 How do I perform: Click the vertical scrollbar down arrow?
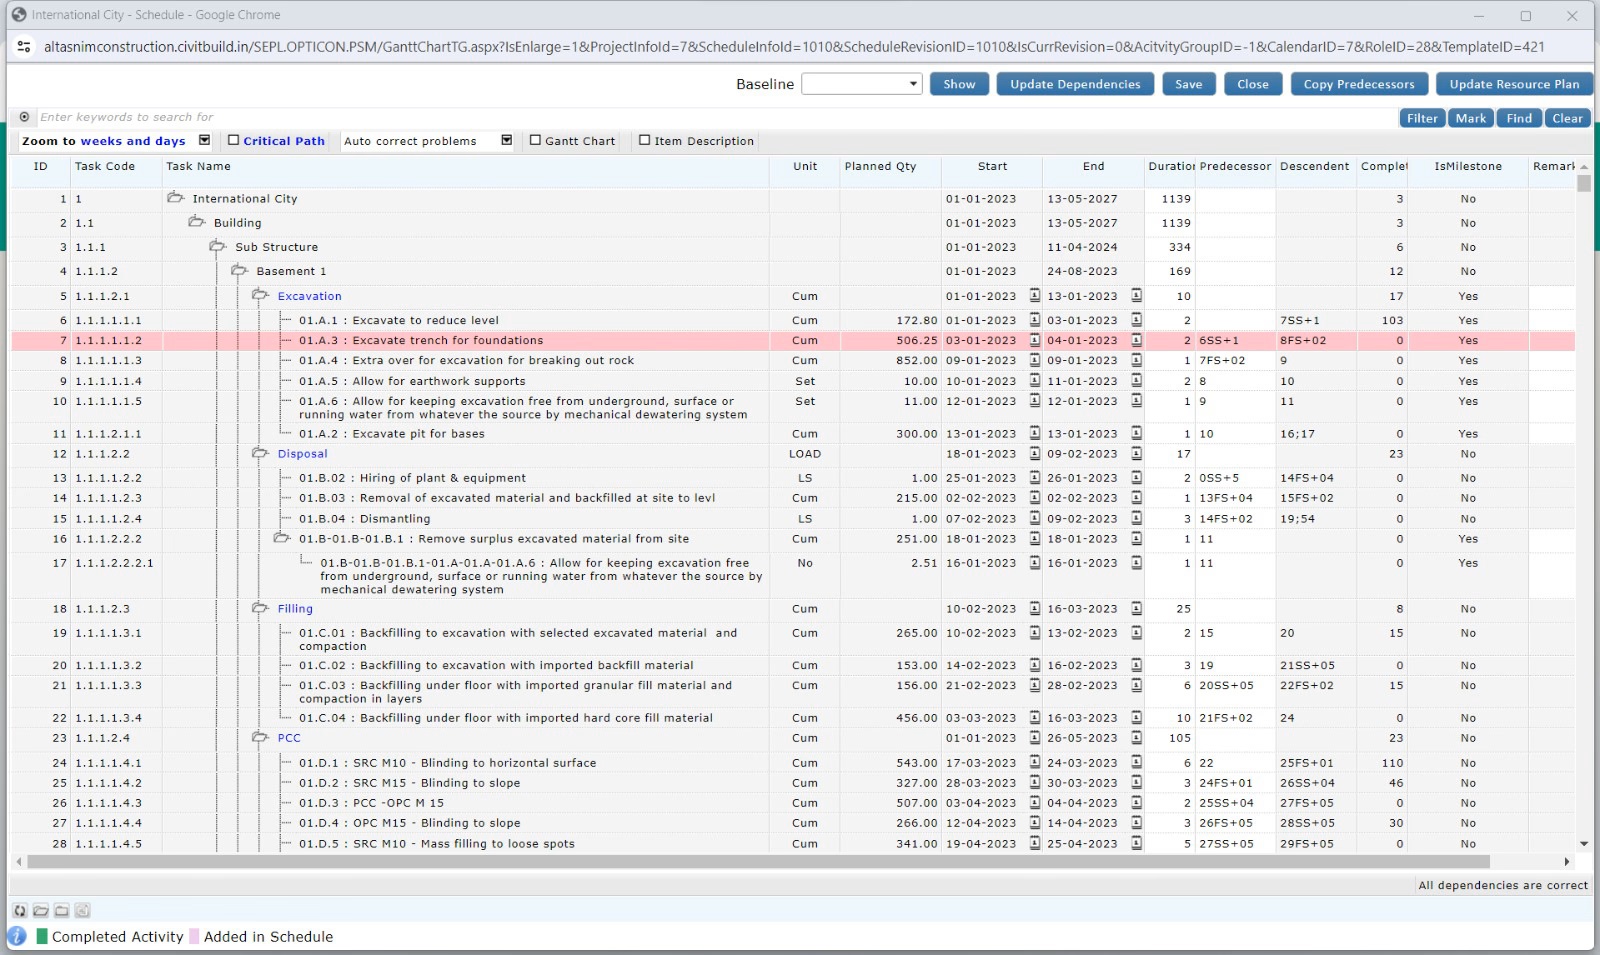click(x=1584, y=844)
